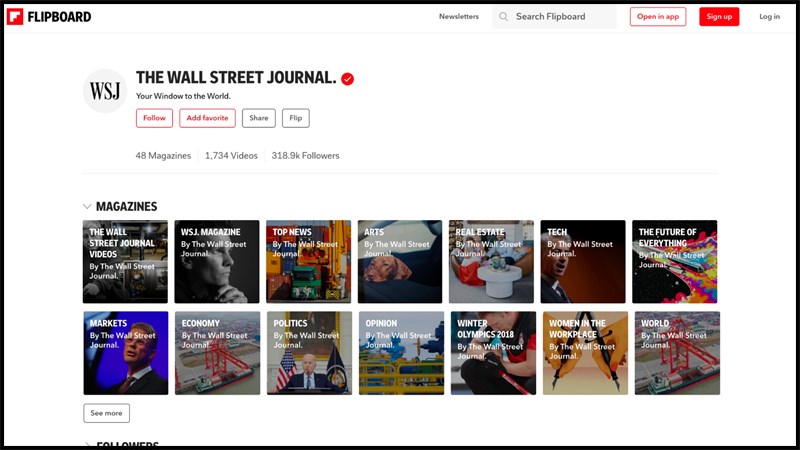Open the Real Estate magazine tile
The height and width of the screenshot is (450, 800).
click(x=491, y=262)
